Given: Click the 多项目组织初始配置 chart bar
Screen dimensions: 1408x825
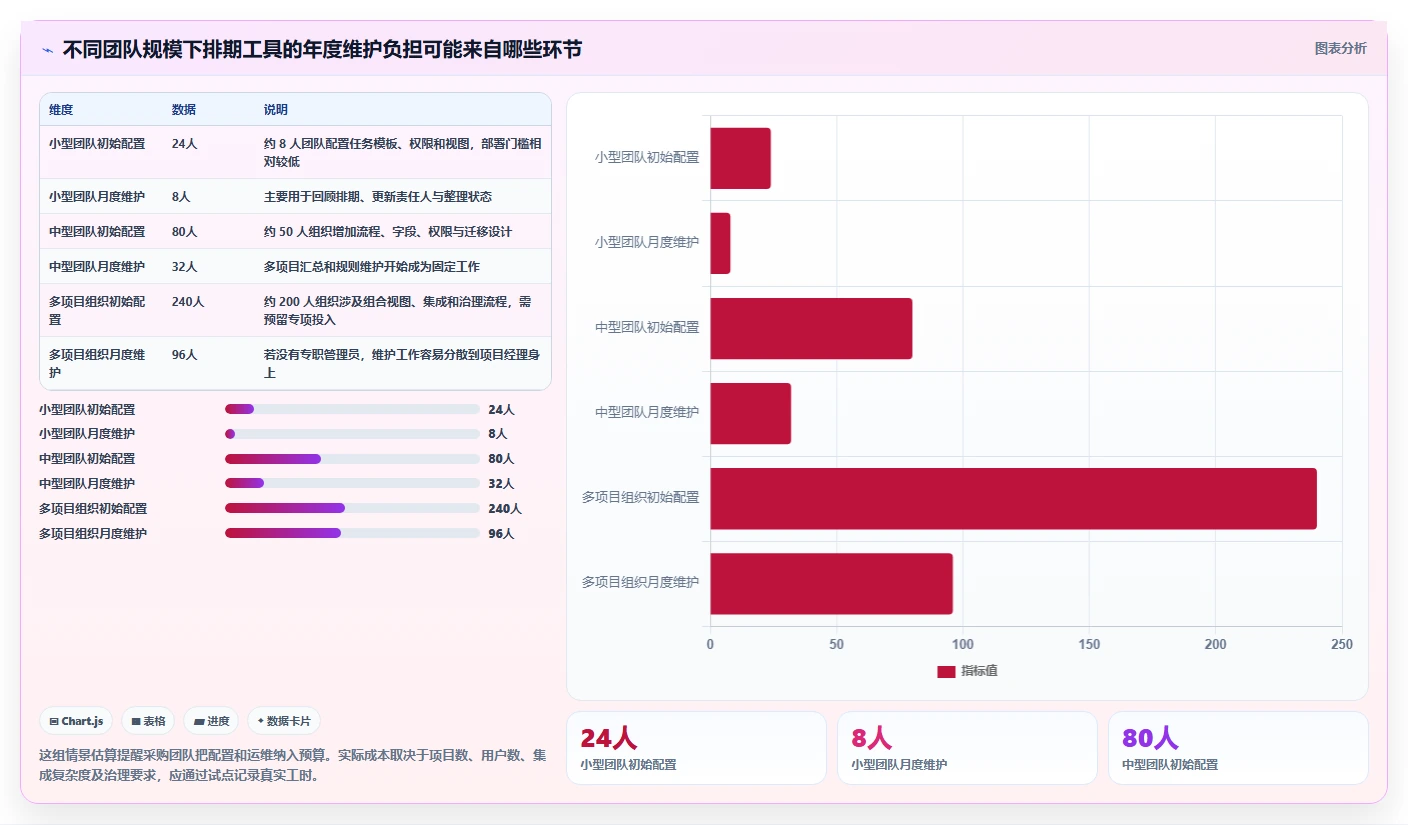Looking at the screenshot, I should tap(1013, 498).
